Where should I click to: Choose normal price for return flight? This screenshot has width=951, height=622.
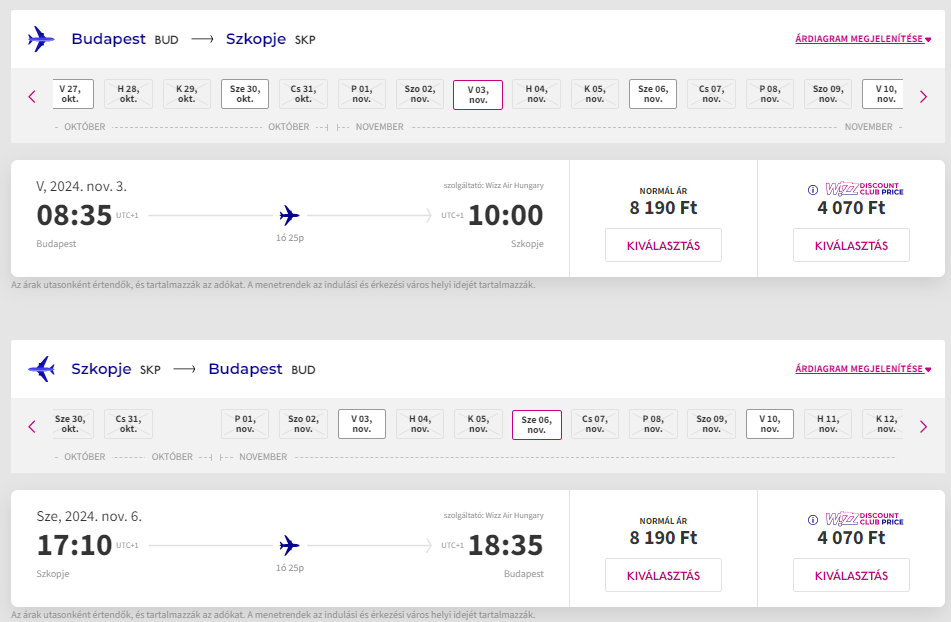pos(664,575)
